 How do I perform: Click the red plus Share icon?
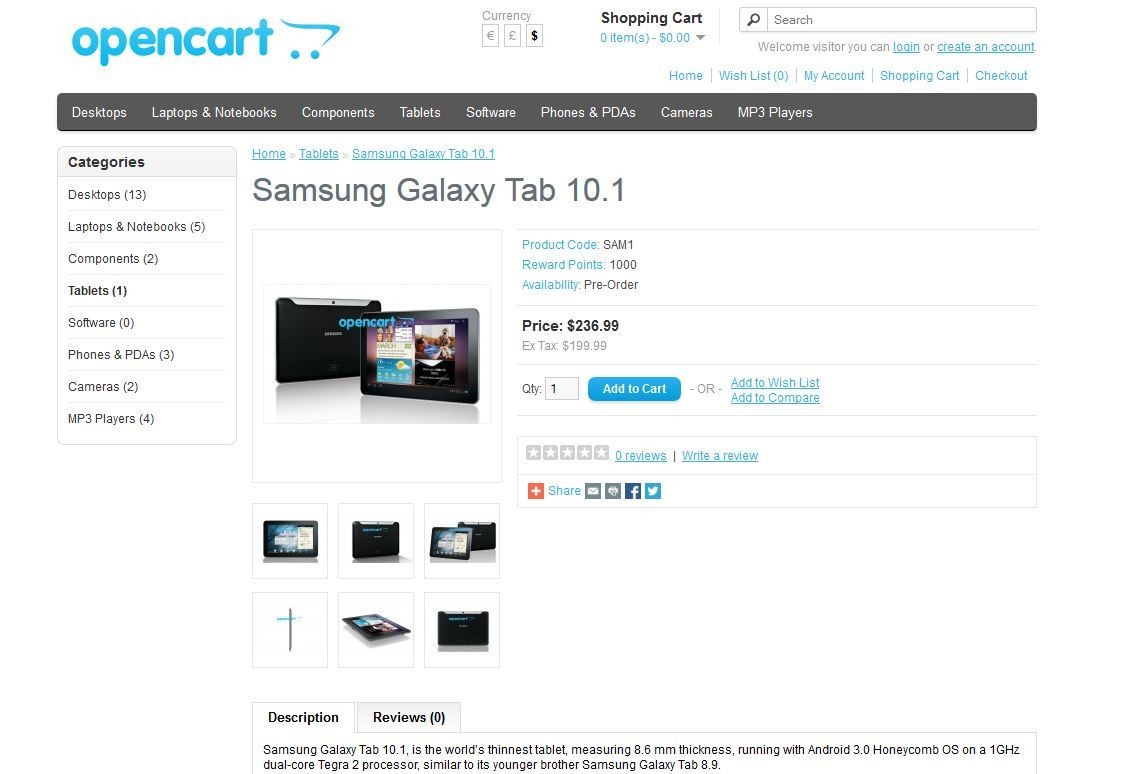pyautogui.click(x=536, y=491)
